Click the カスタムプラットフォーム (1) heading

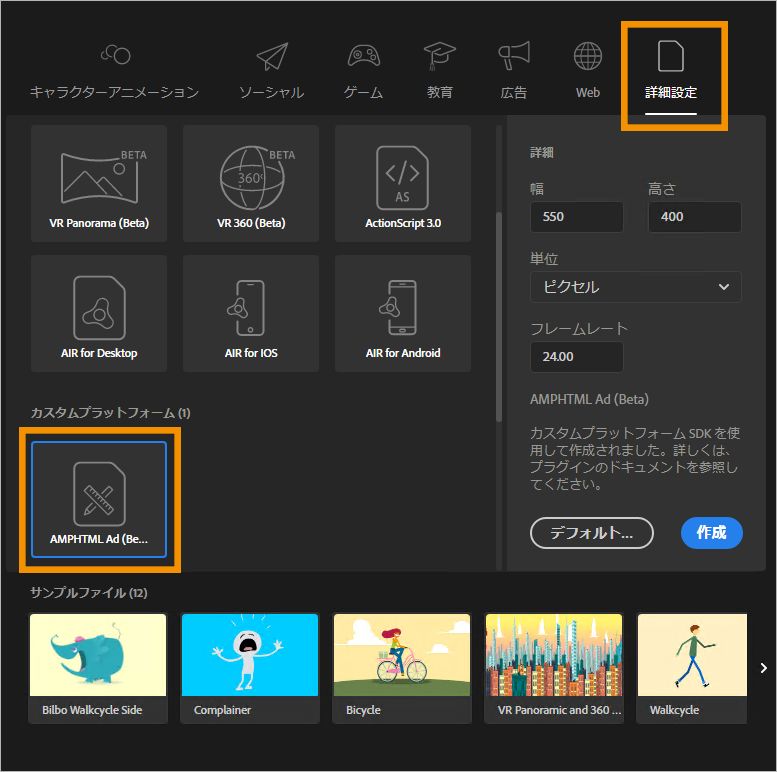(x=111, y=413)
